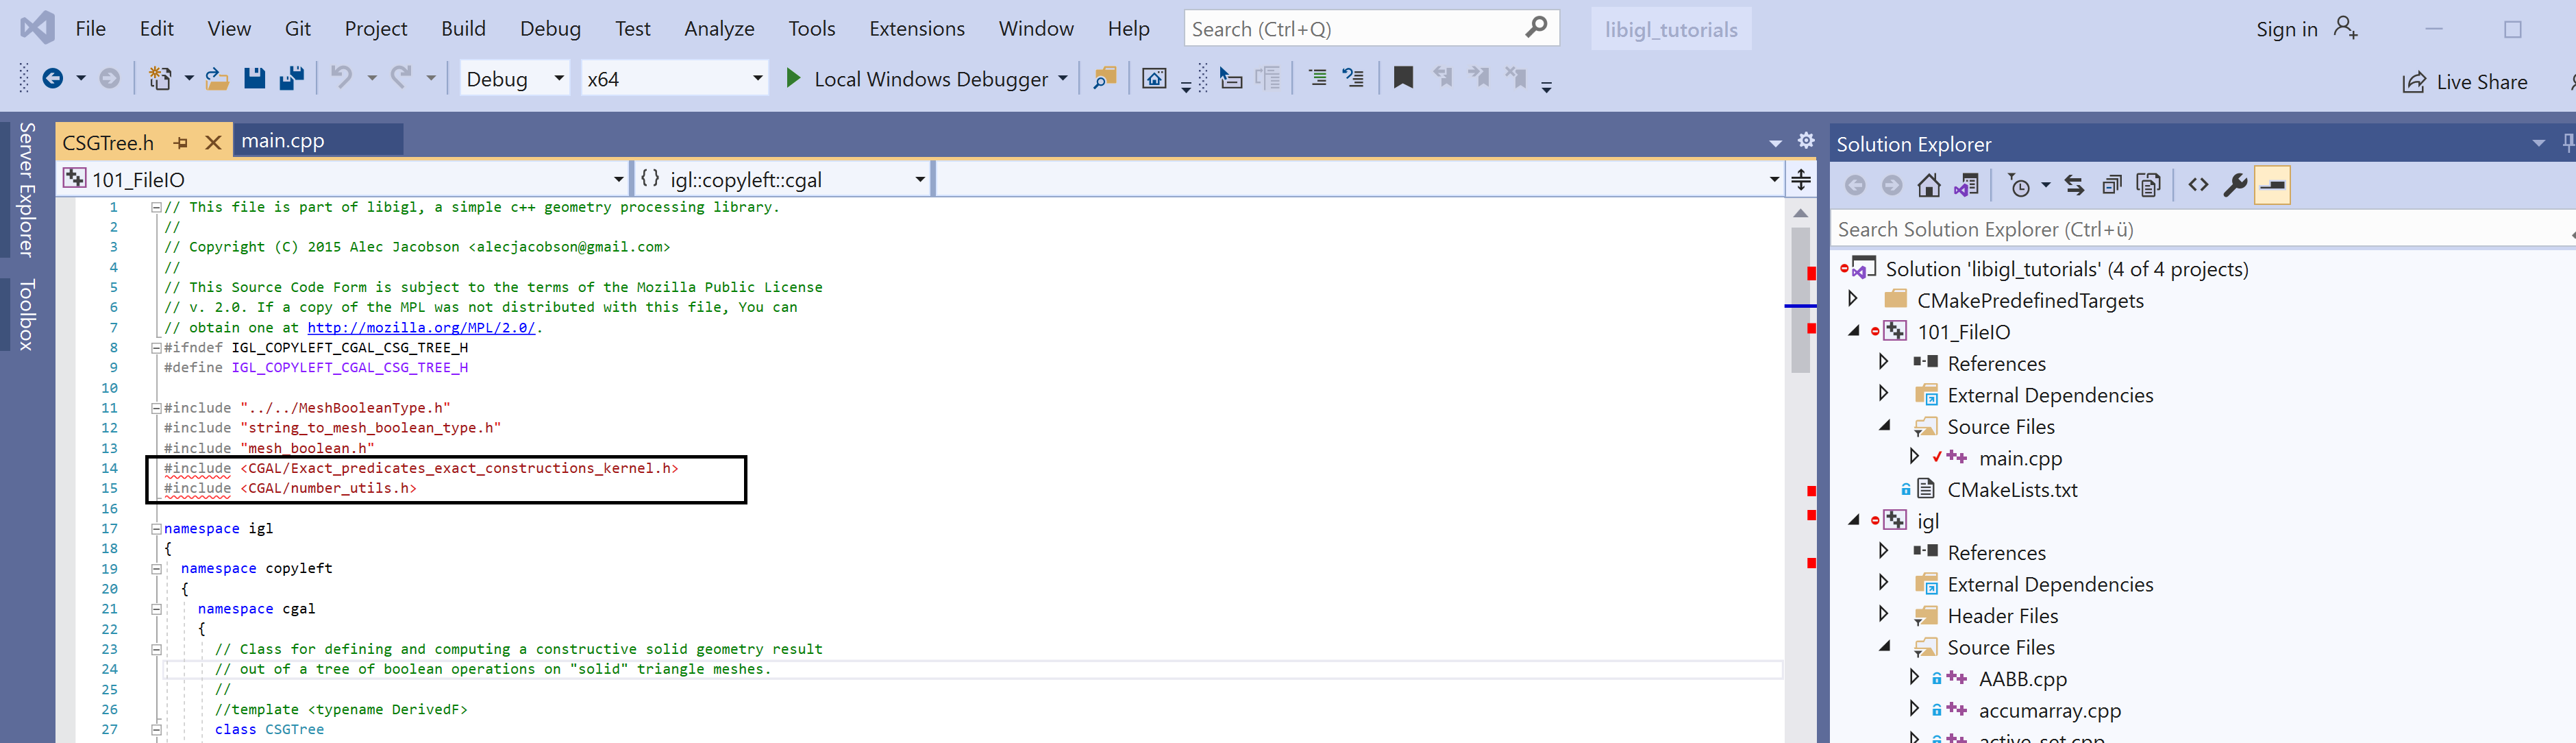
Task: Open the Extensions menu
Action: click(916, 29)
